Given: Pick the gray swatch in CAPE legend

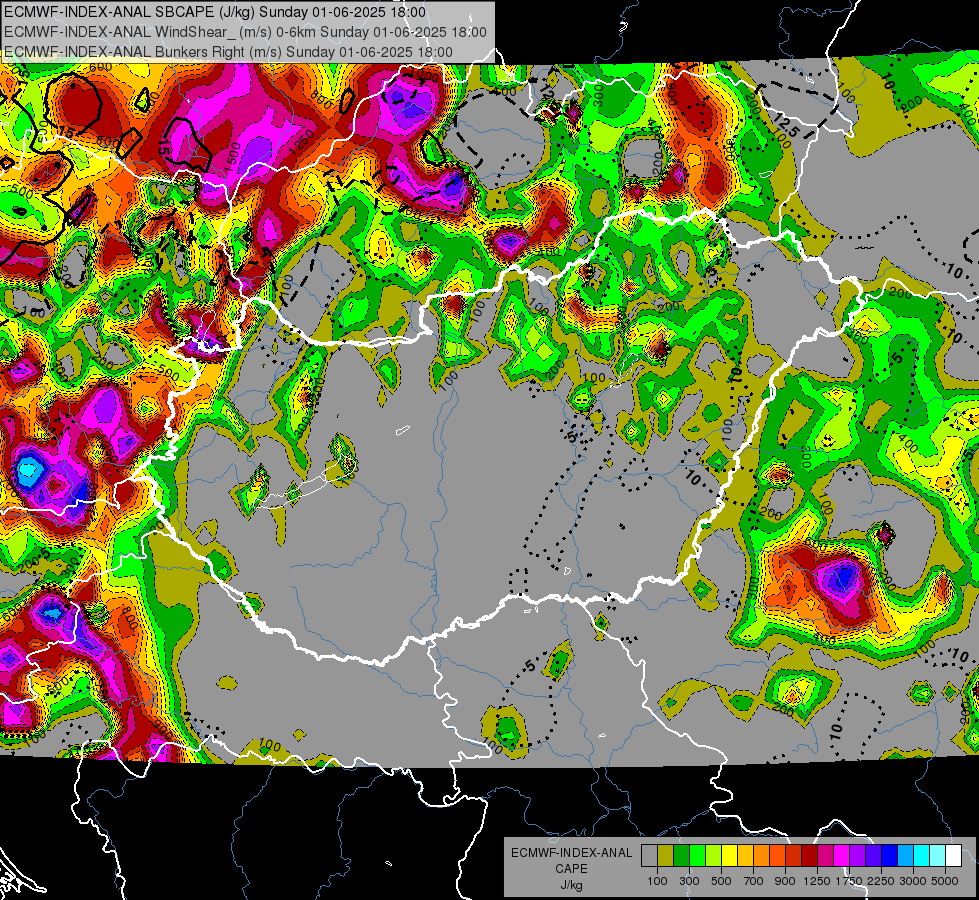Looking at the screenshot, I should click(649, 856).
